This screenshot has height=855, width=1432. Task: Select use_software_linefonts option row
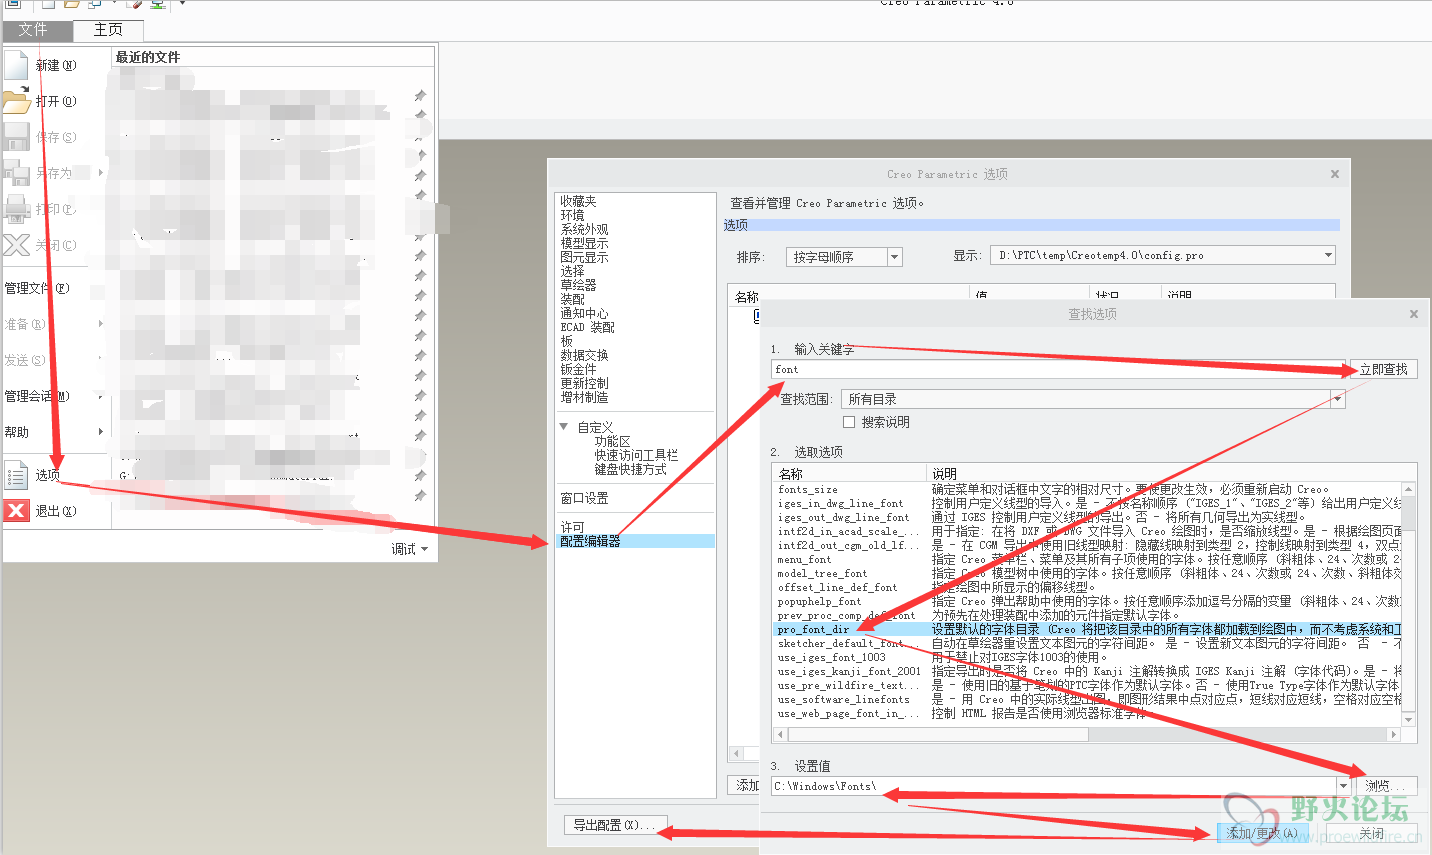tap(1088, 699)
